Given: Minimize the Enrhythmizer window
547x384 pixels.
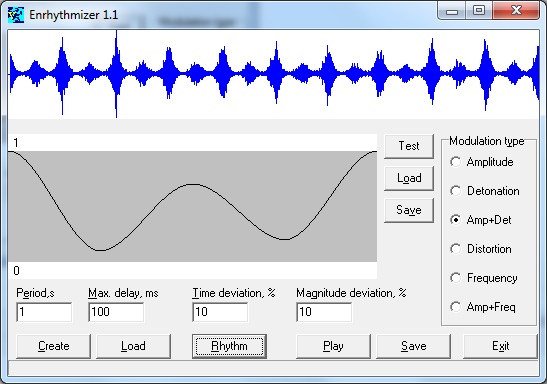Looking at the screenshot, I should pos(452,11).
